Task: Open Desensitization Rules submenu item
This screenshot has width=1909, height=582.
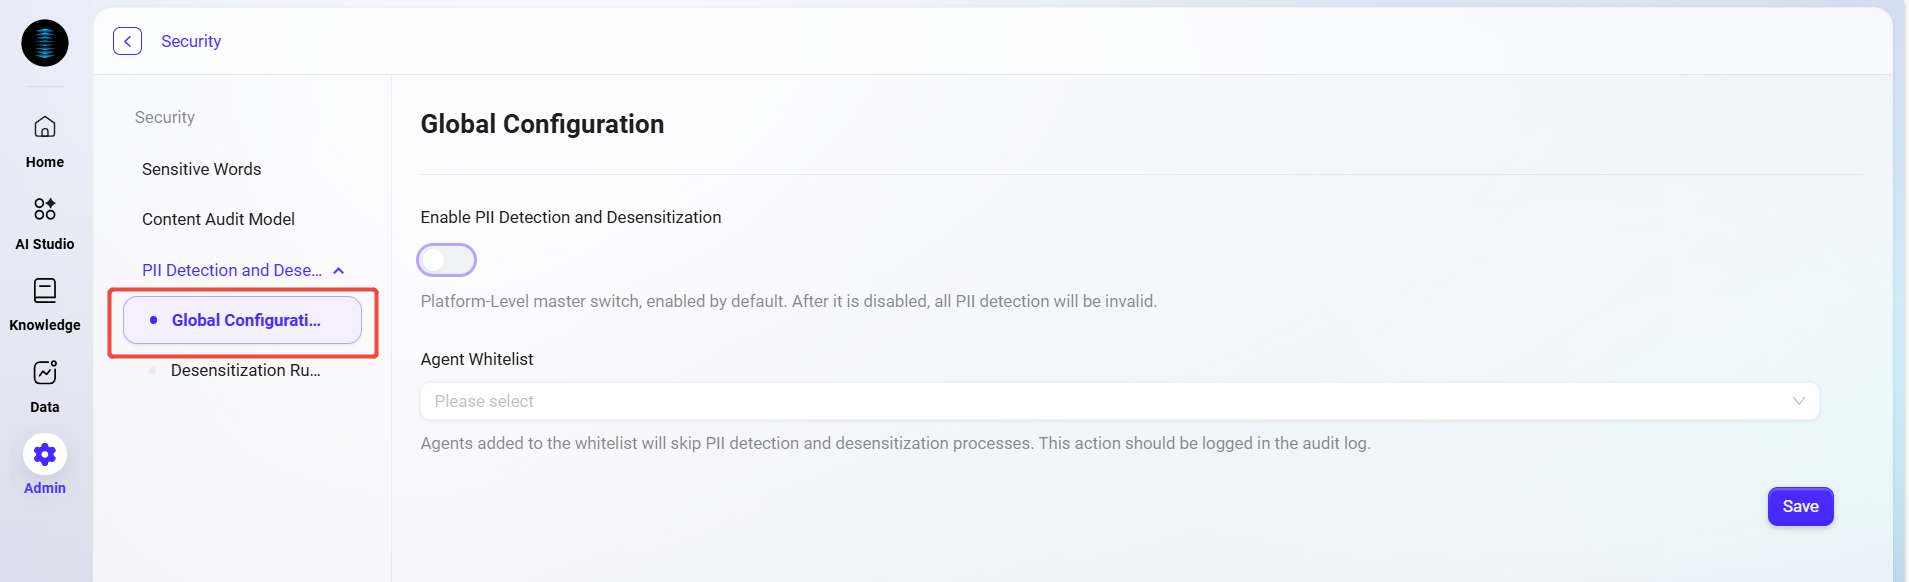Action: point(245,370)
